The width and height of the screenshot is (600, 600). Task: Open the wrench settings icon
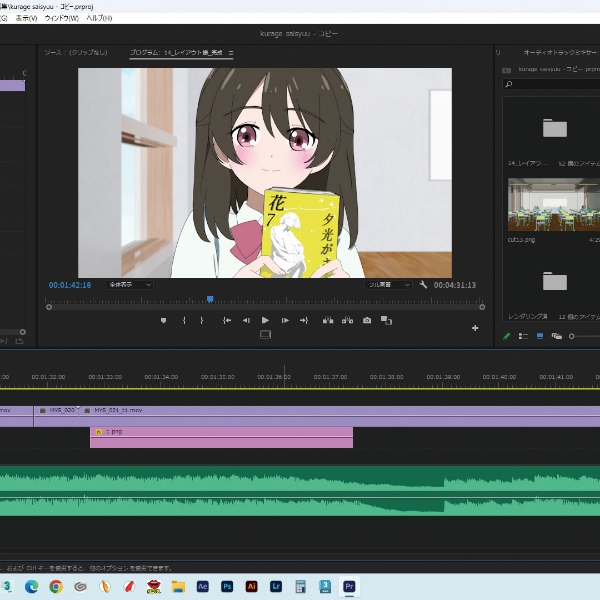(x=424, y=285)
